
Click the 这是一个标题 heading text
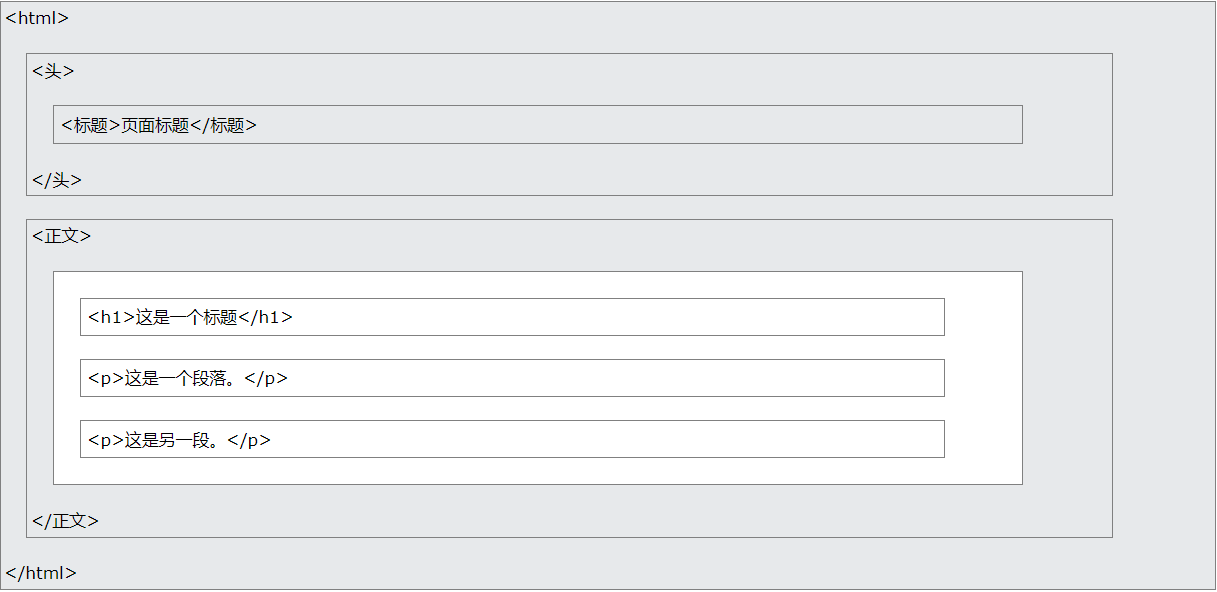coord(186,317)
